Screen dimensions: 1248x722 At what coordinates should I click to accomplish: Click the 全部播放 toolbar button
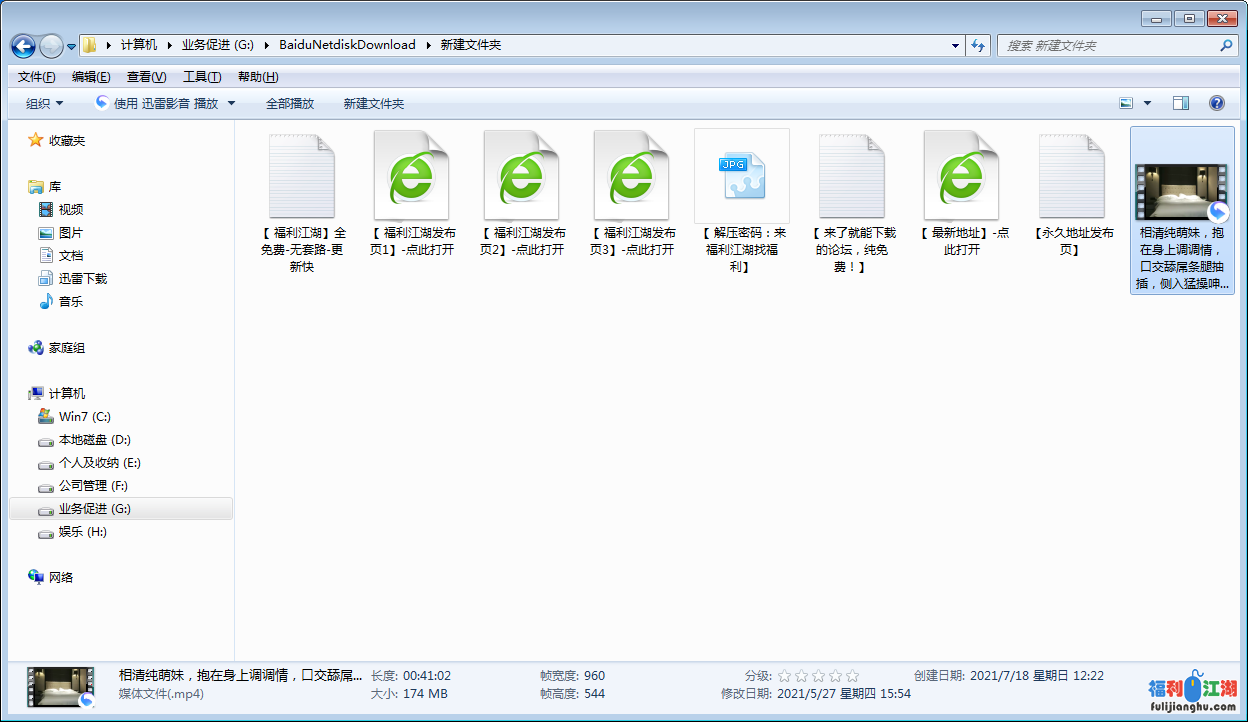coord(290,104)
